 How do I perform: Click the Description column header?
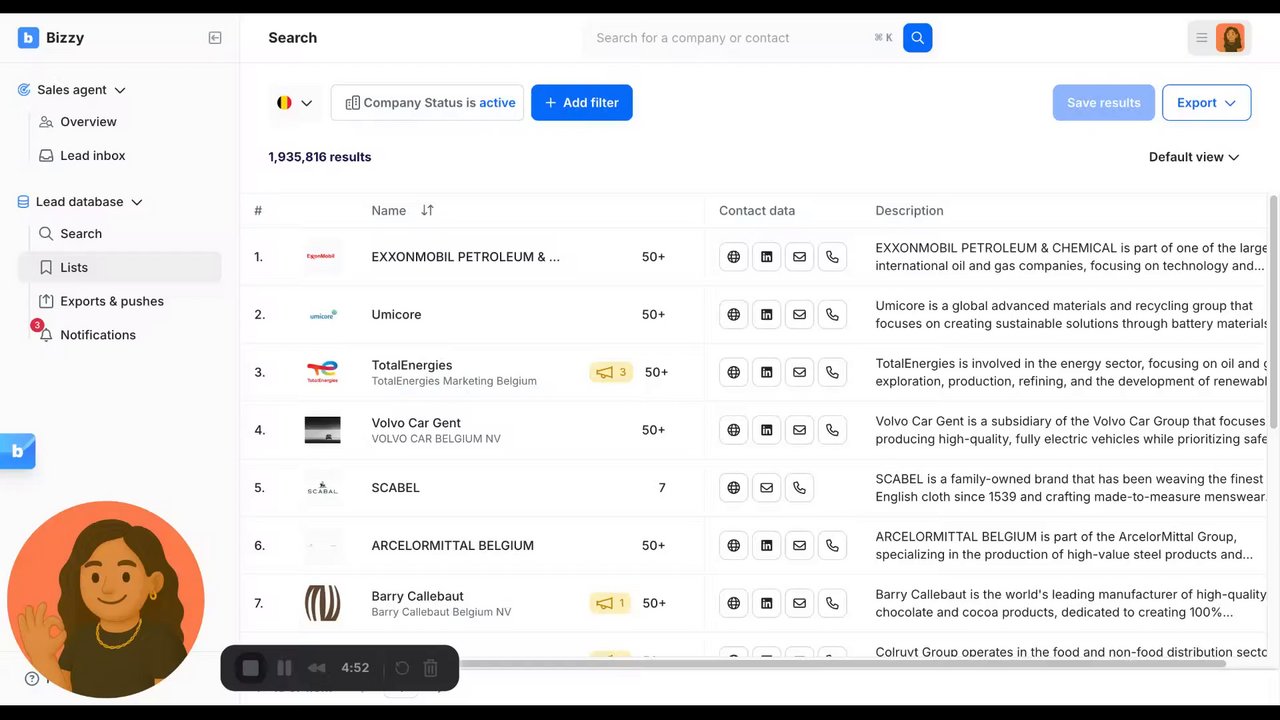pyautogui.click(x=909, y=211)
